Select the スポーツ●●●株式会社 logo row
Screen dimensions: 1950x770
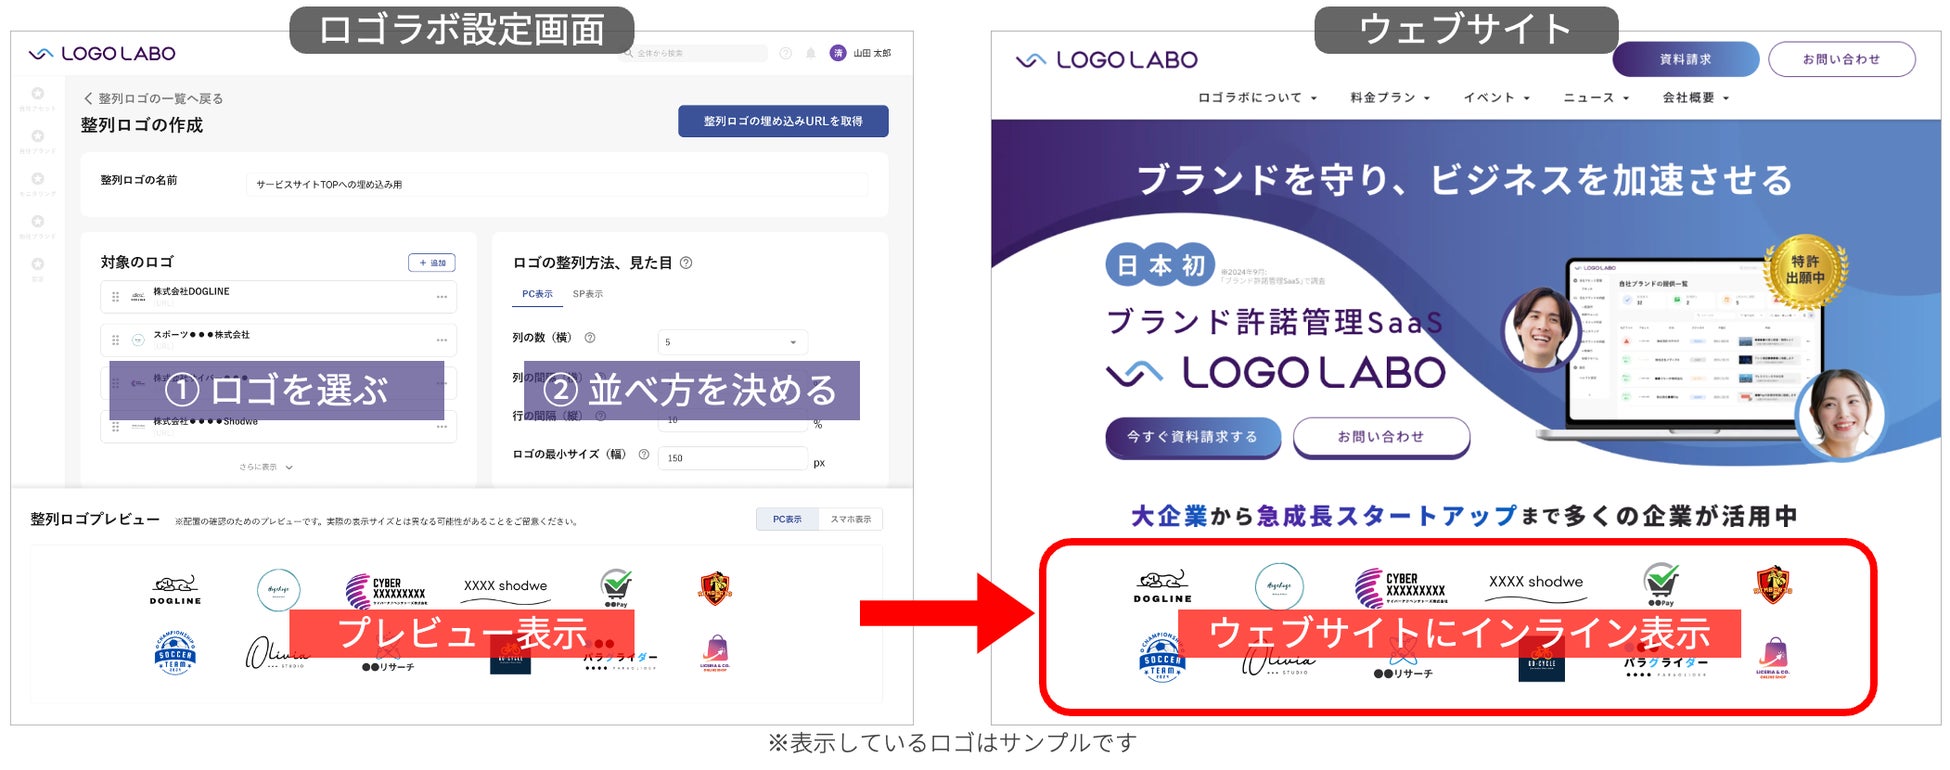[x=279, y=340]
